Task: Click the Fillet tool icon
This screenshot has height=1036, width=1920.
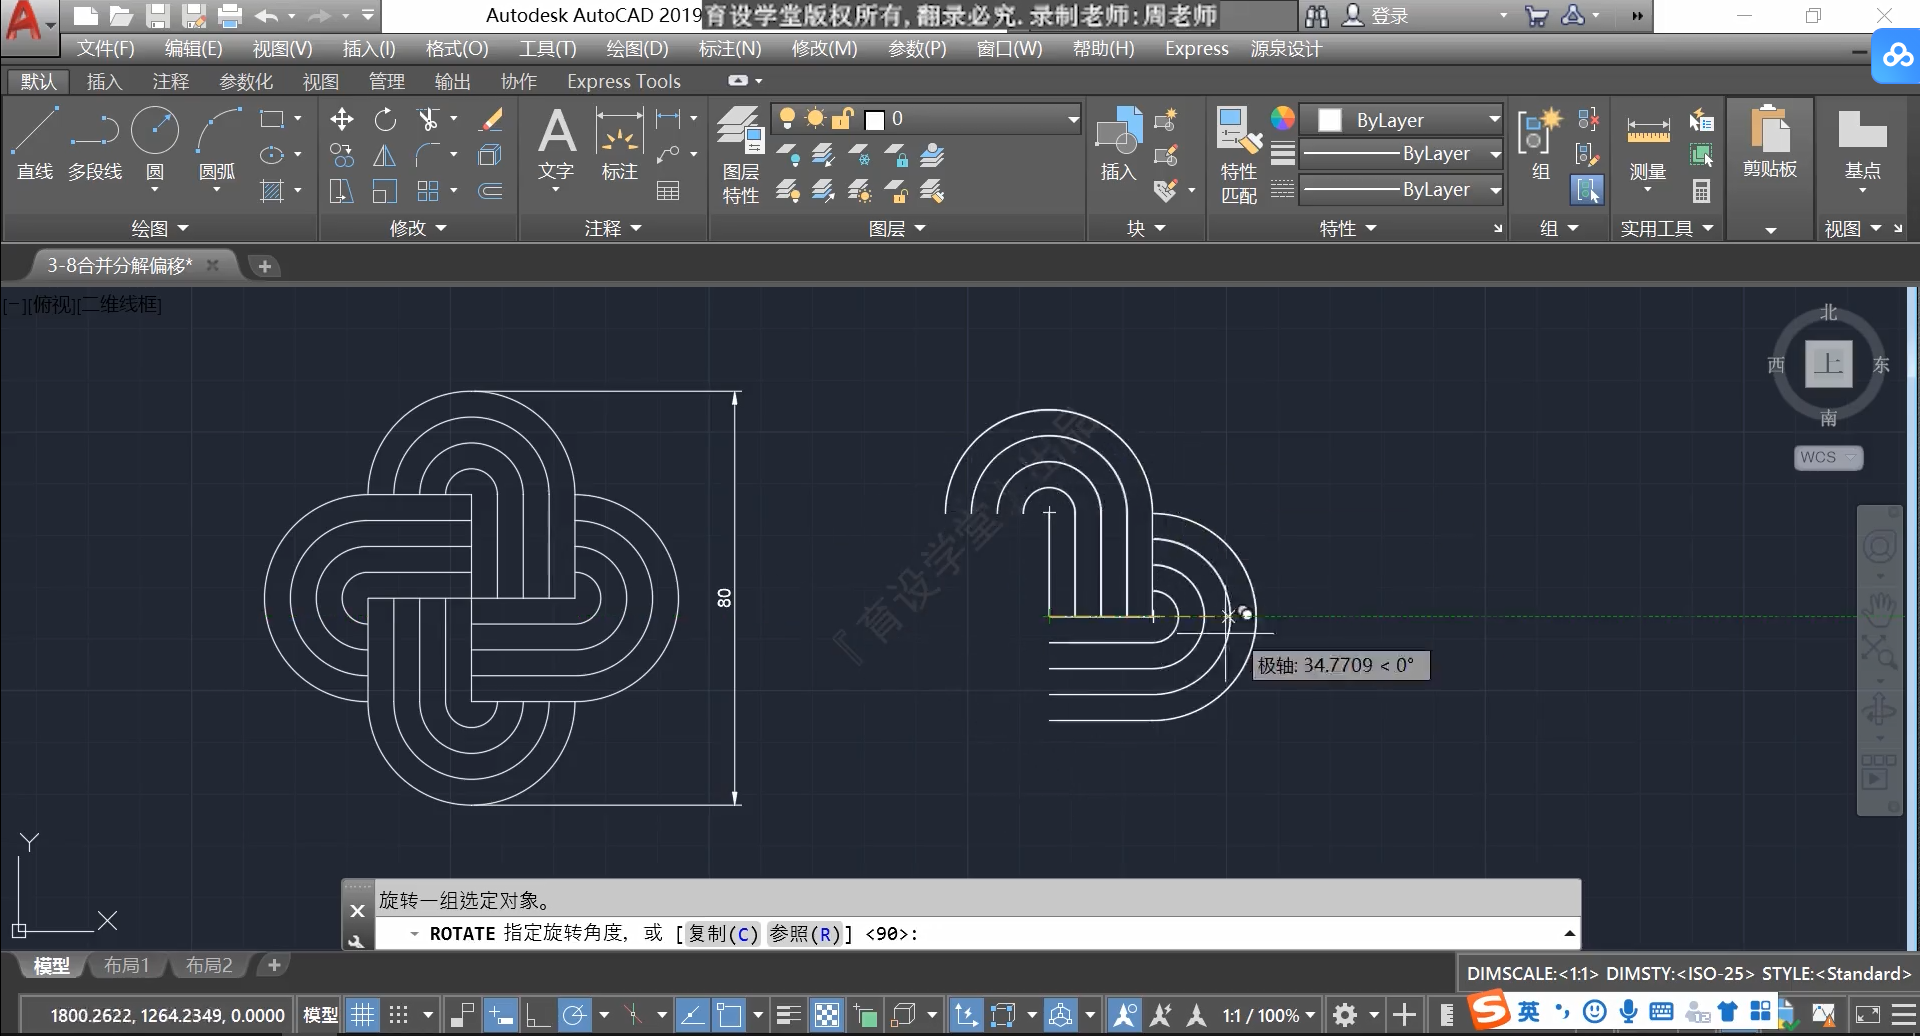Action: [x=428, y=156]
